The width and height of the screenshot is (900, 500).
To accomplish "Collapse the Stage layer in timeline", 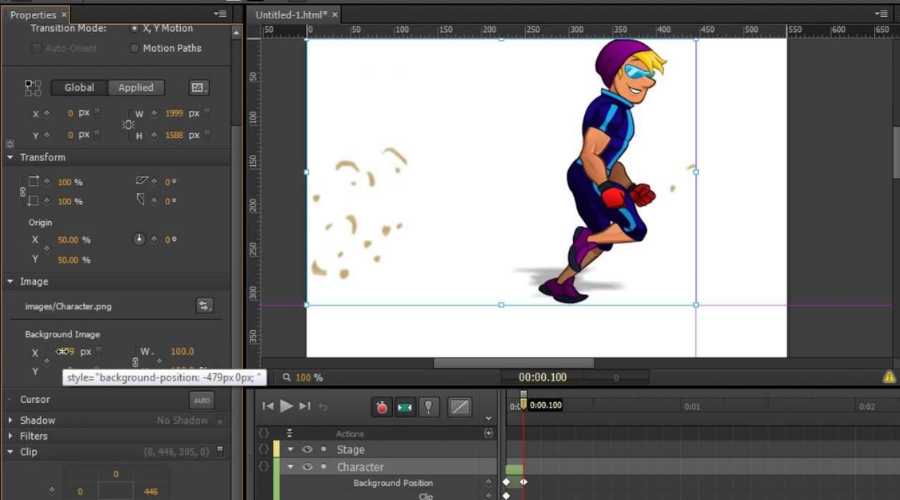I will (x=290, y=449).
